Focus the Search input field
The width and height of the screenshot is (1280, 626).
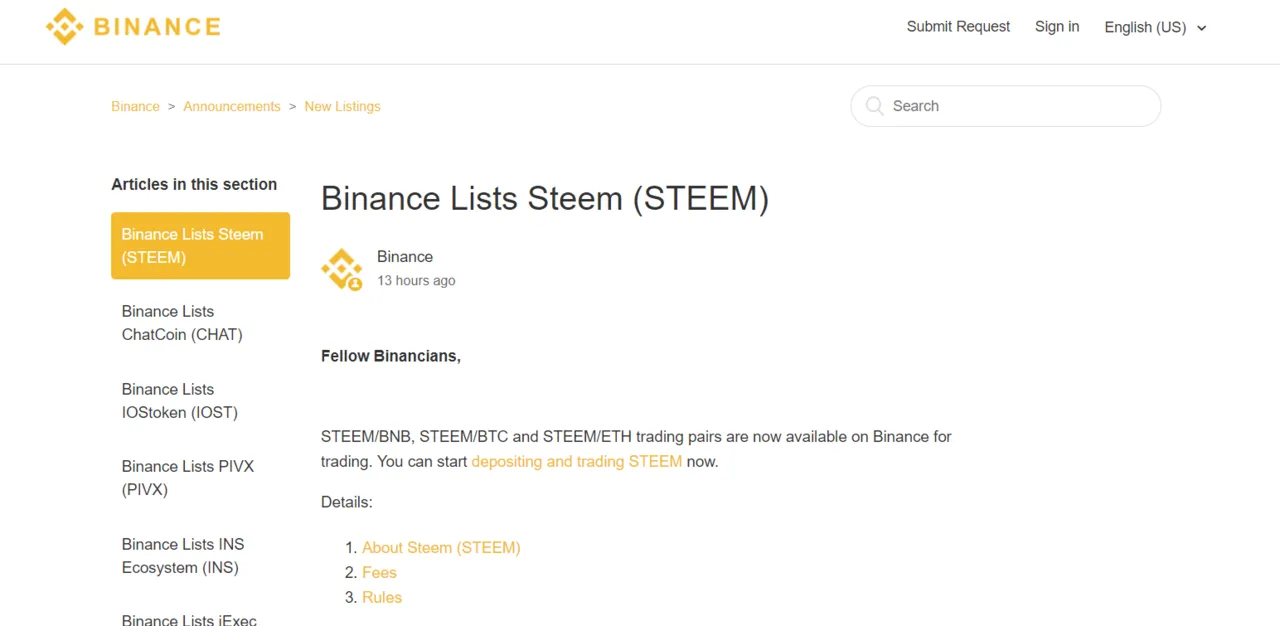tap(1005, 106)
